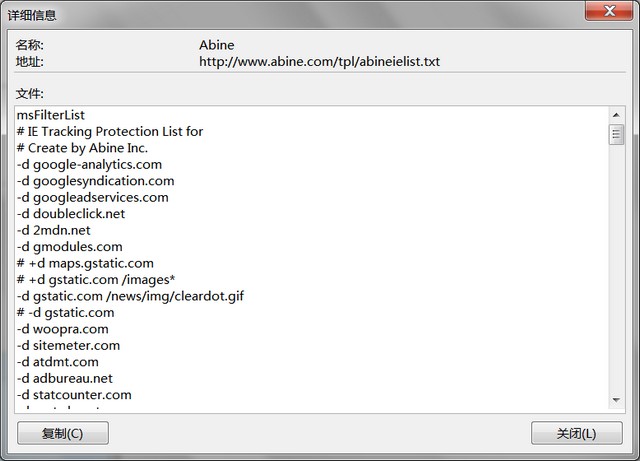Select the '-d woopra.com' entry
The height and width of the screenshot is (461, 640).
(x=62, y=329)
